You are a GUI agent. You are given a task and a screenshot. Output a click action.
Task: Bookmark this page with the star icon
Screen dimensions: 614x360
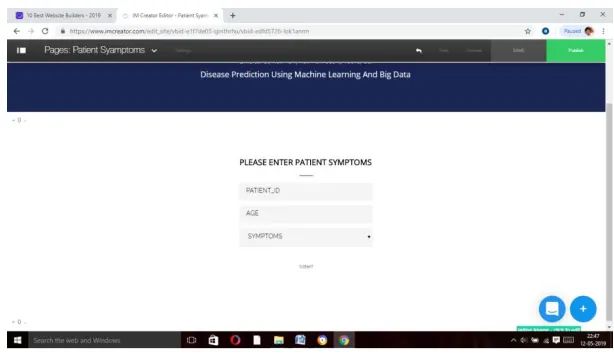point(527,31)
